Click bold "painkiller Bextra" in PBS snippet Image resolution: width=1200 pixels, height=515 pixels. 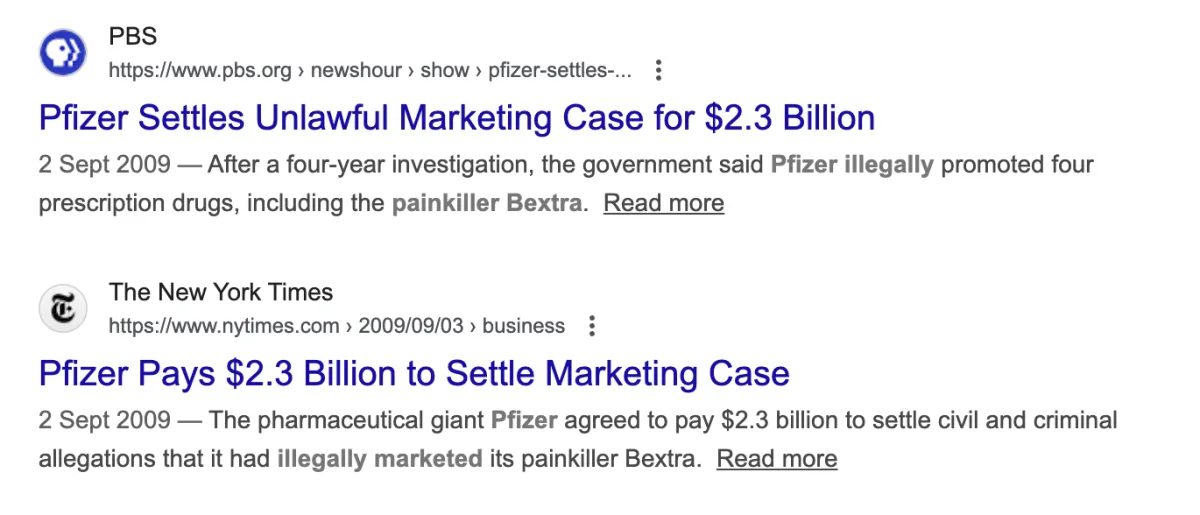486,203
